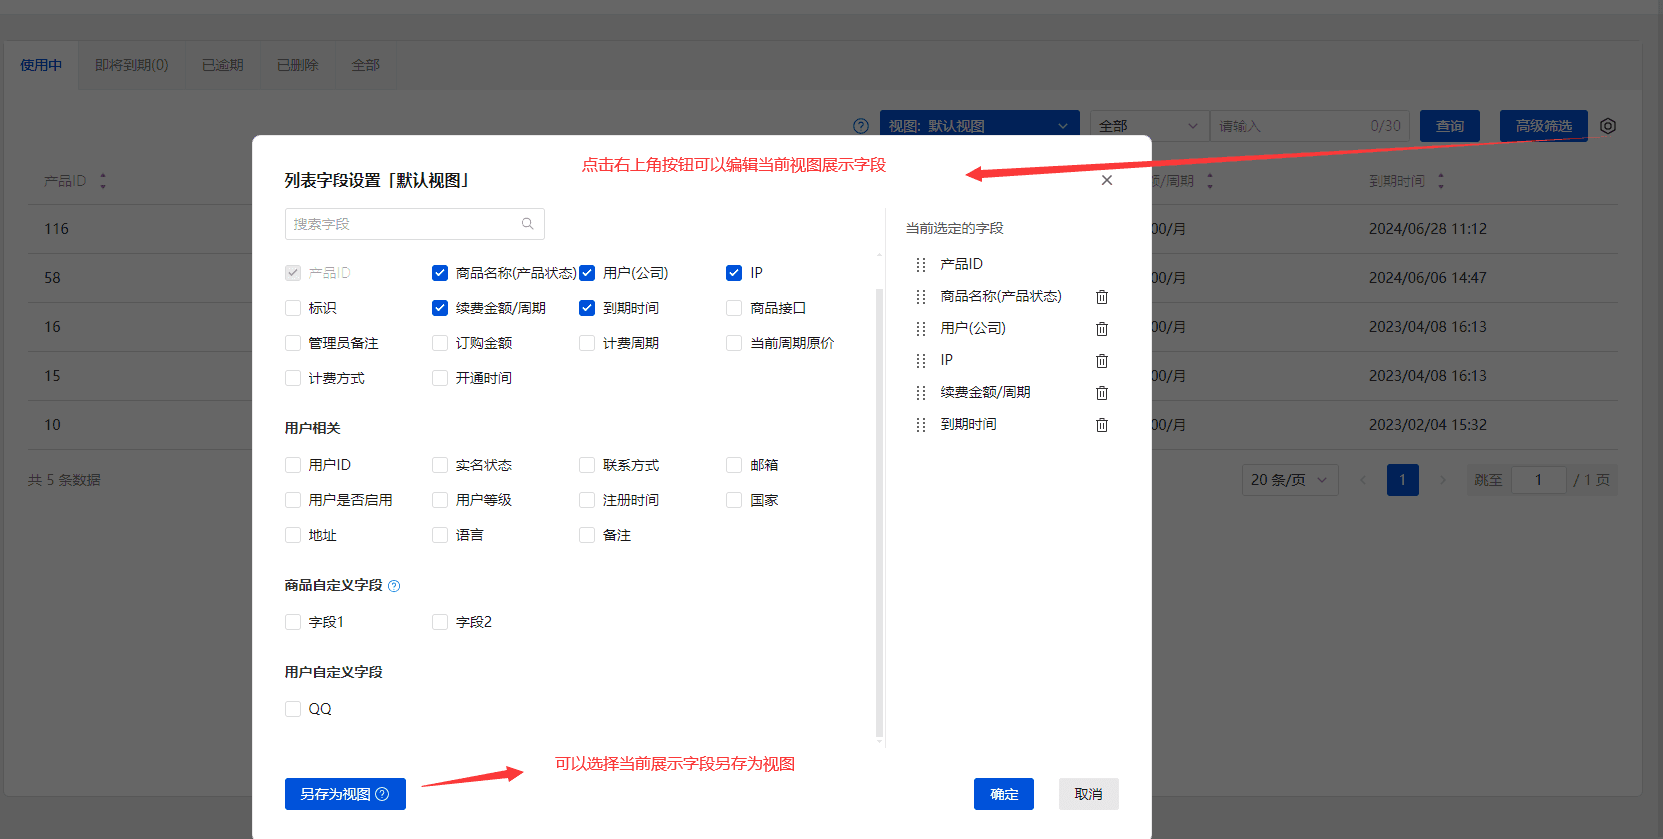Screen dimensions: 1663x839
Task: Open the 全部 filter dropdown
Action: pos(1149,126)
